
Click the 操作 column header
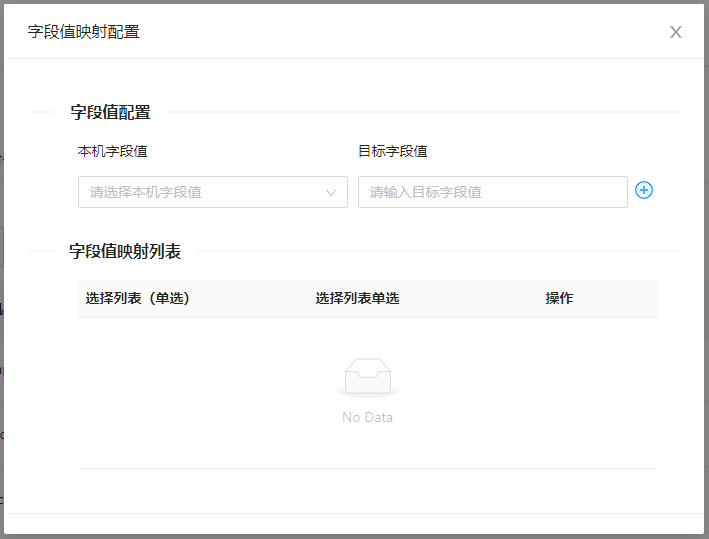coord(559,298)
